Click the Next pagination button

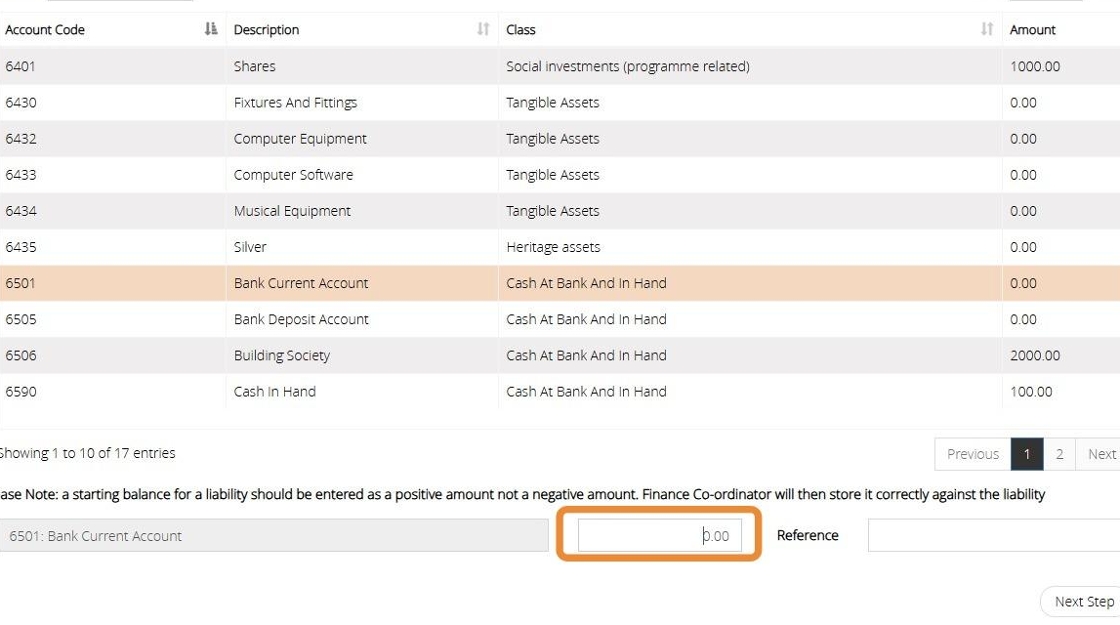(1101, 454)
